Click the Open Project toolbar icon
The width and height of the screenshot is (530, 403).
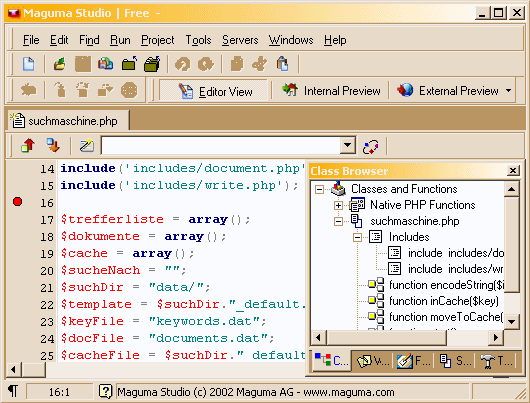click(x=129, y=64)
